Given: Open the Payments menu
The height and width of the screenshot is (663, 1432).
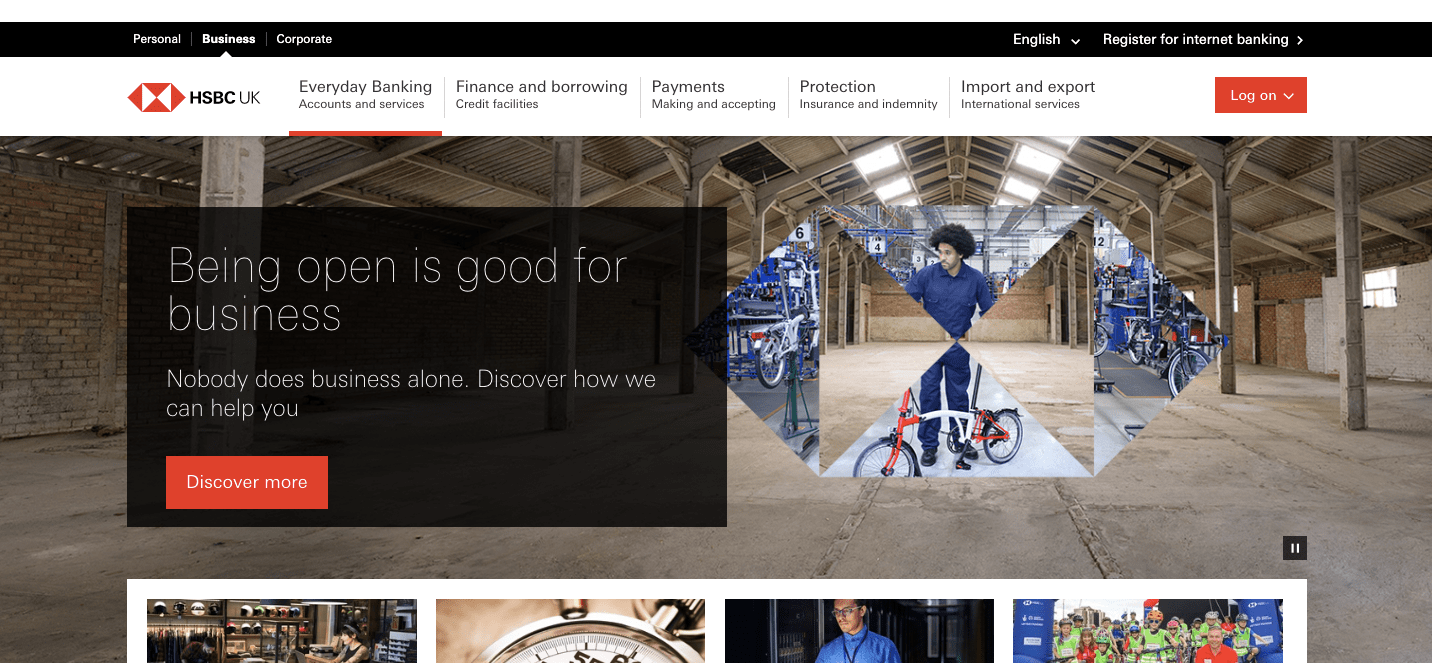Looking at the screenshot, I should (713, 95).
